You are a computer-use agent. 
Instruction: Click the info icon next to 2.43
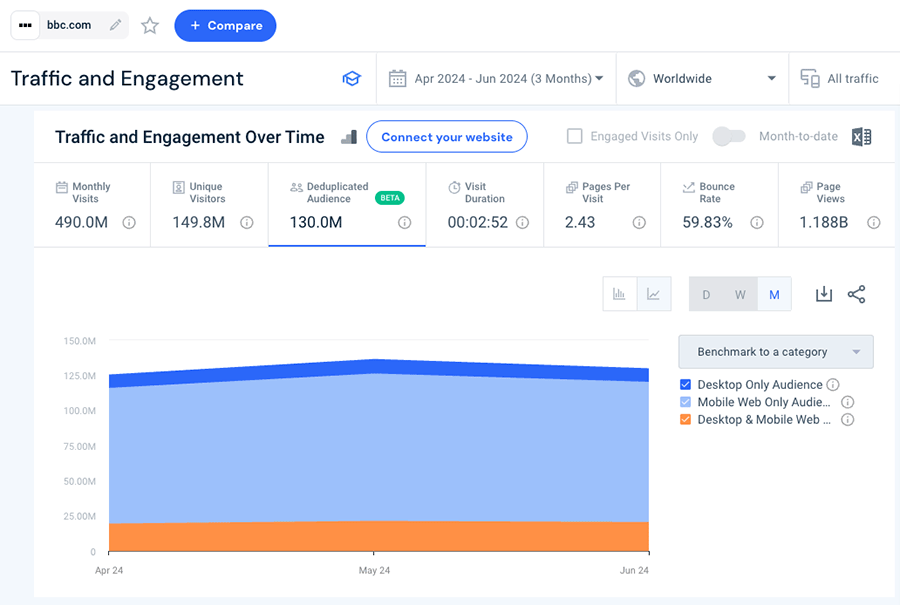(x=639, y=223)
